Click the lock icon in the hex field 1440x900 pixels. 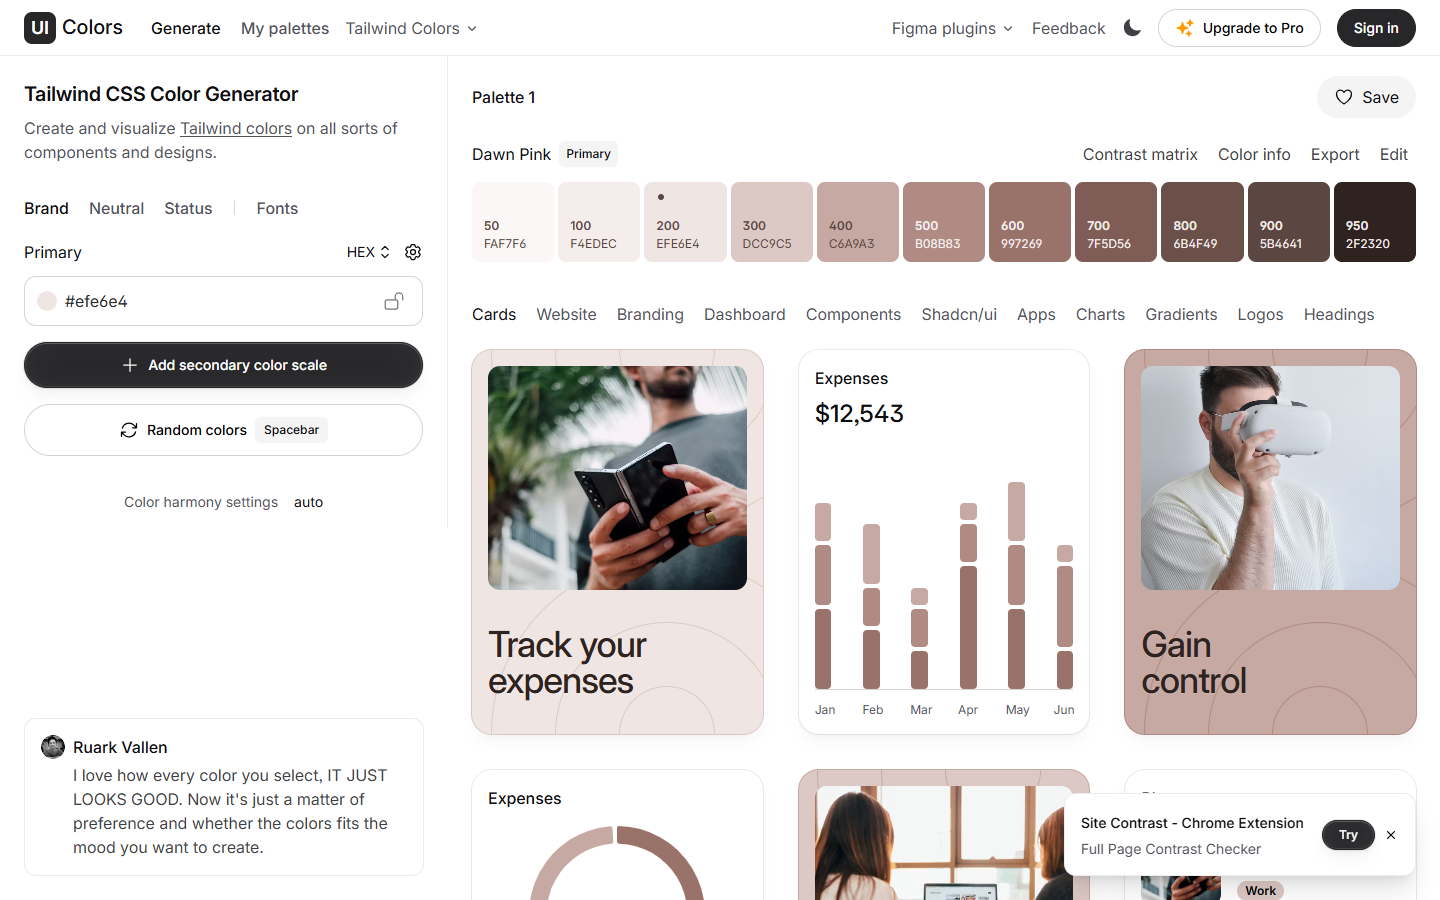394,301
